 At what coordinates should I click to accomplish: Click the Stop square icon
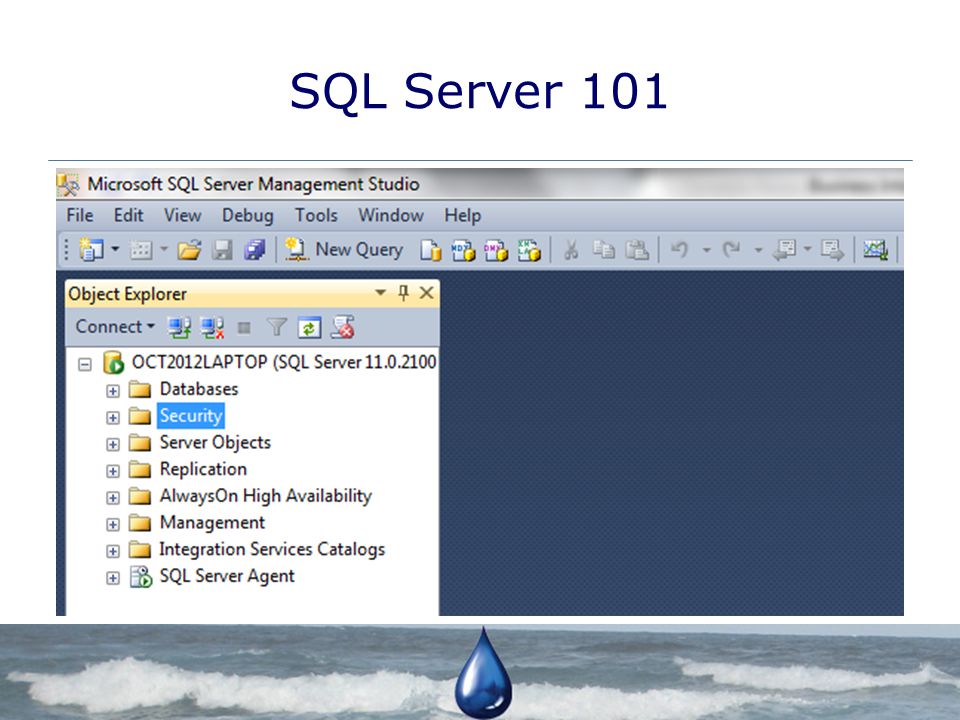pos(244,328)
